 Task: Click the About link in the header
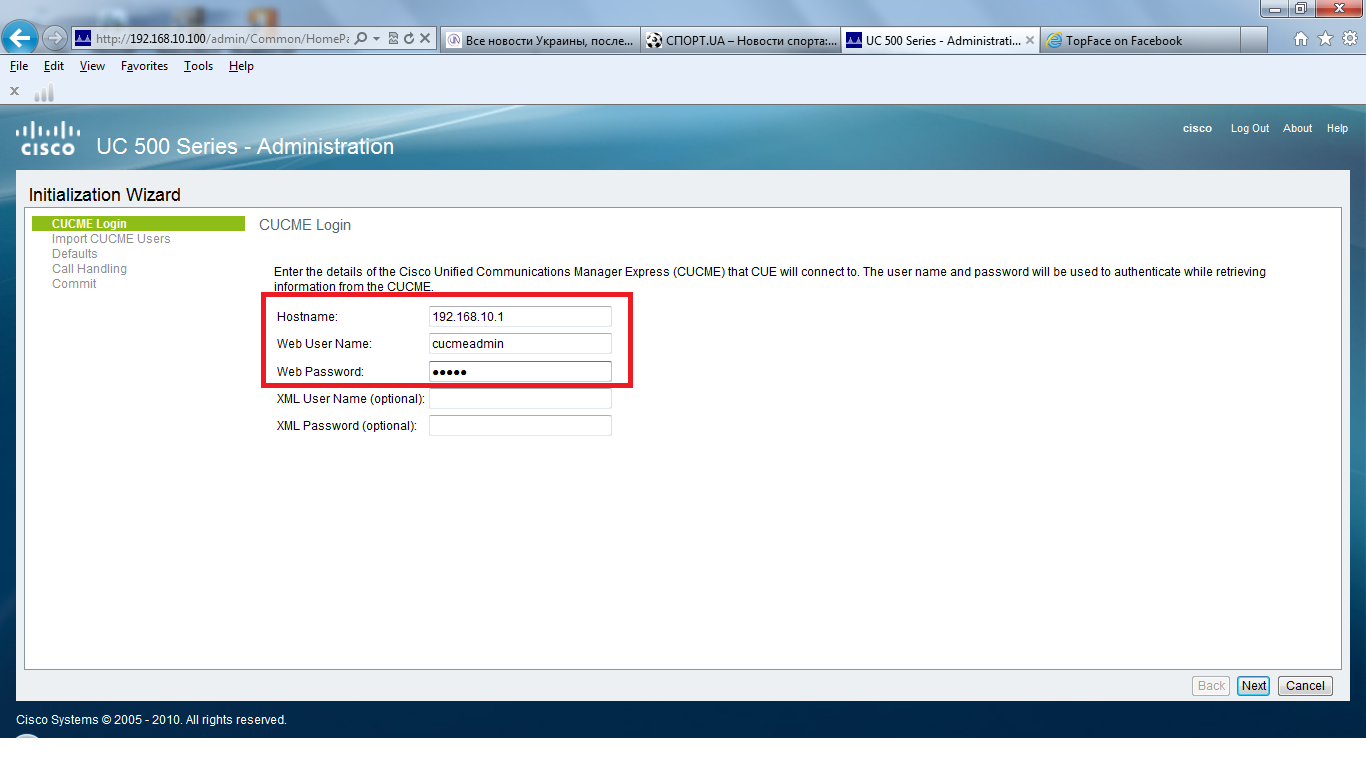1297,128
